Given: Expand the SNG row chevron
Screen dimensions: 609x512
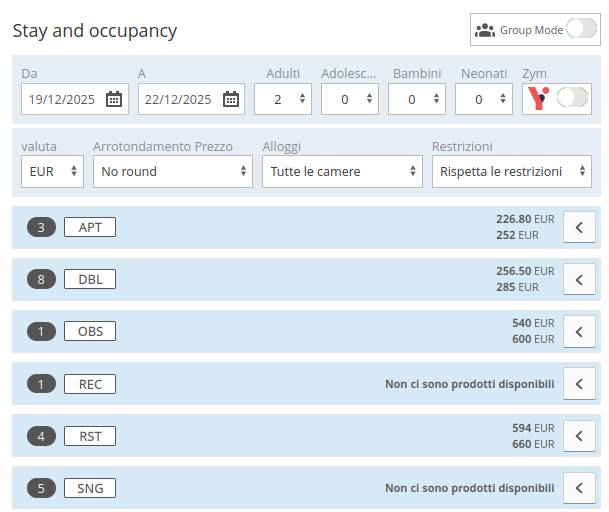Looking at the screenshot, I should coord(579,487).
